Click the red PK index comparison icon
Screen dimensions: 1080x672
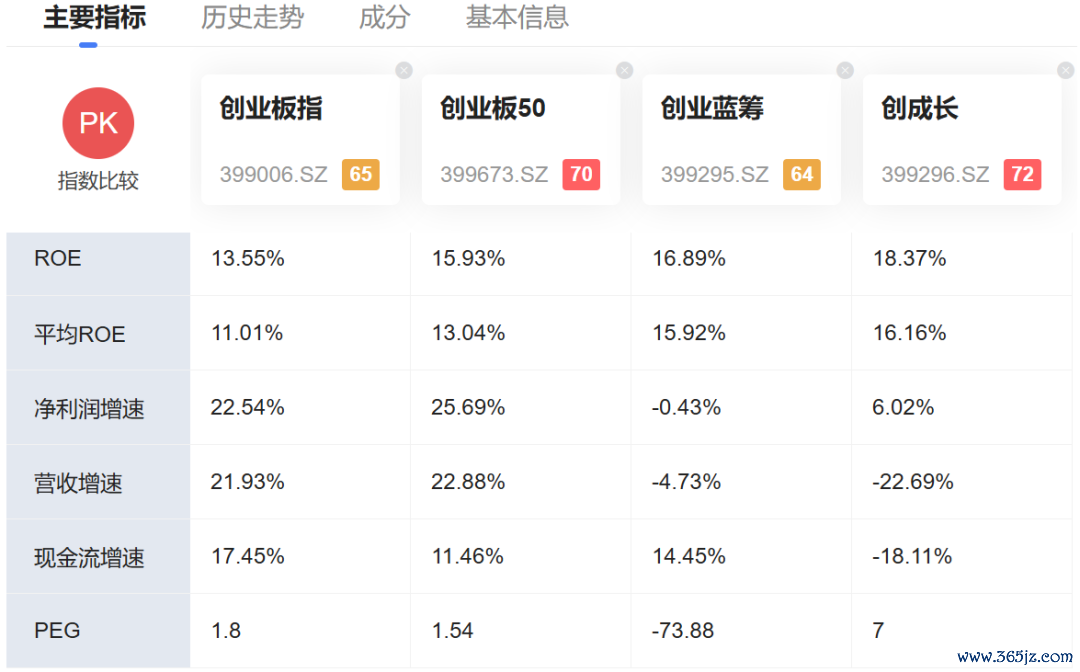[x=98, y=123]
